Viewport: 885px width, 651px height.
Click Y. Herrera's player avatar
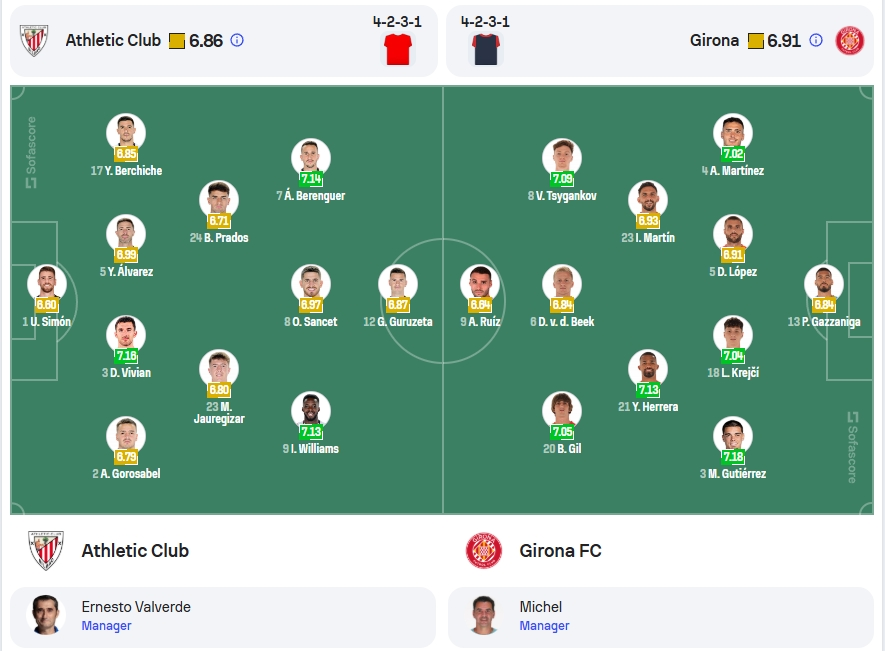click(648, 369)
